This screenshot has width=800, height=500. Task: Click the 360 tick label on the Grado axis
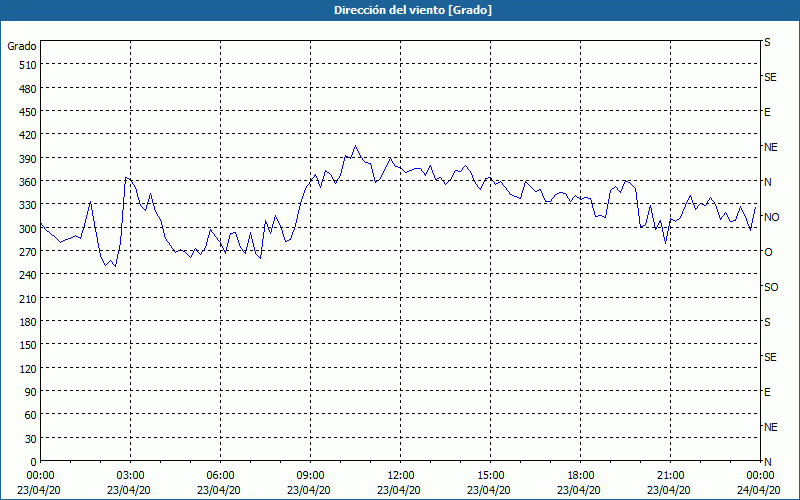tap(28, 182)
